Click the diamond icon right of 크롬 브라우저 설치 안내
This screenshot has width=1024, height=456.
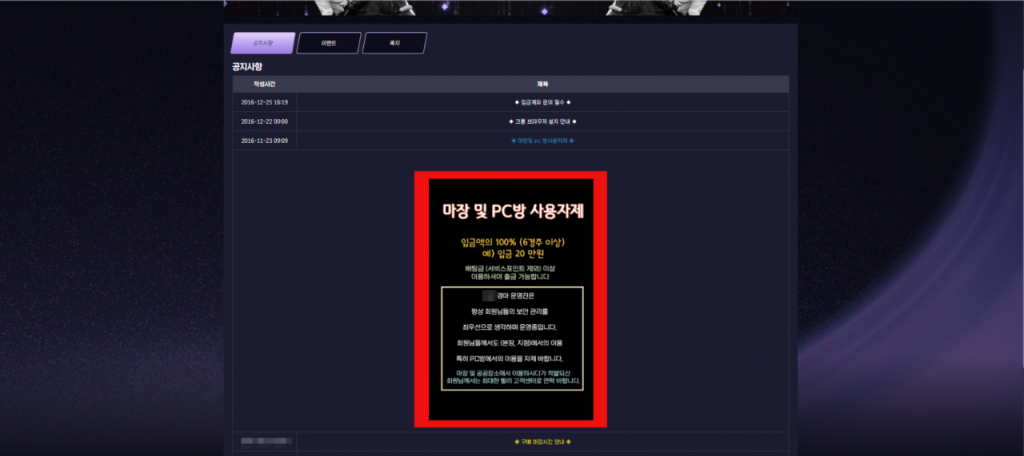574,121
